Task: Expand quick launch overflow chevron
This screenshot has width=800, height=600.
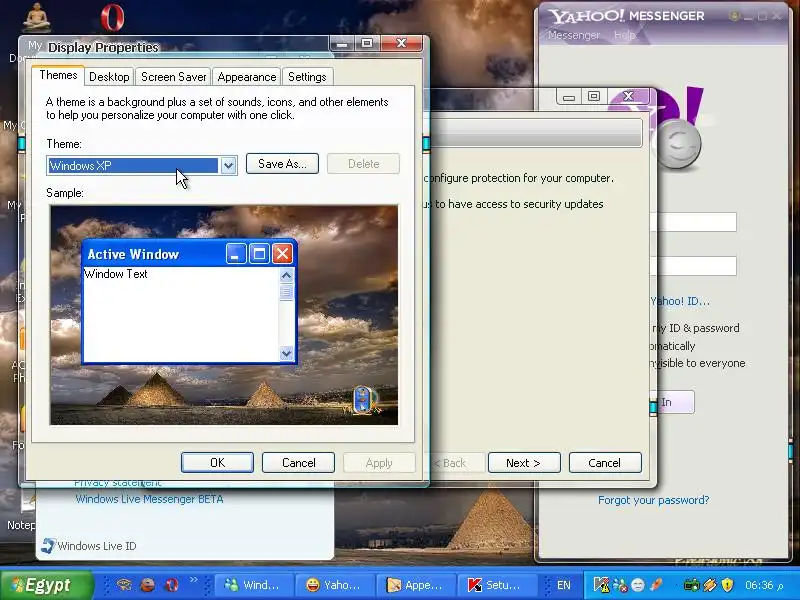Action: coord(194,580)
